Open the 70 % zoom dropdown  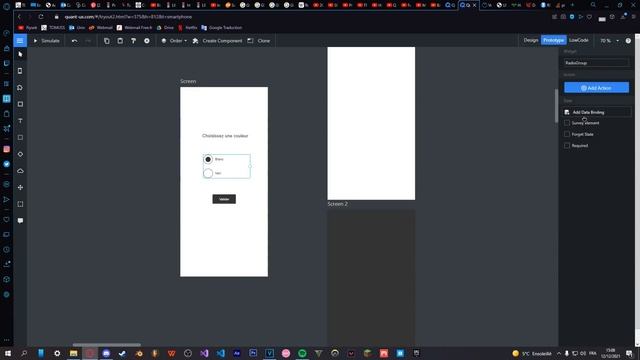(609, 41)
